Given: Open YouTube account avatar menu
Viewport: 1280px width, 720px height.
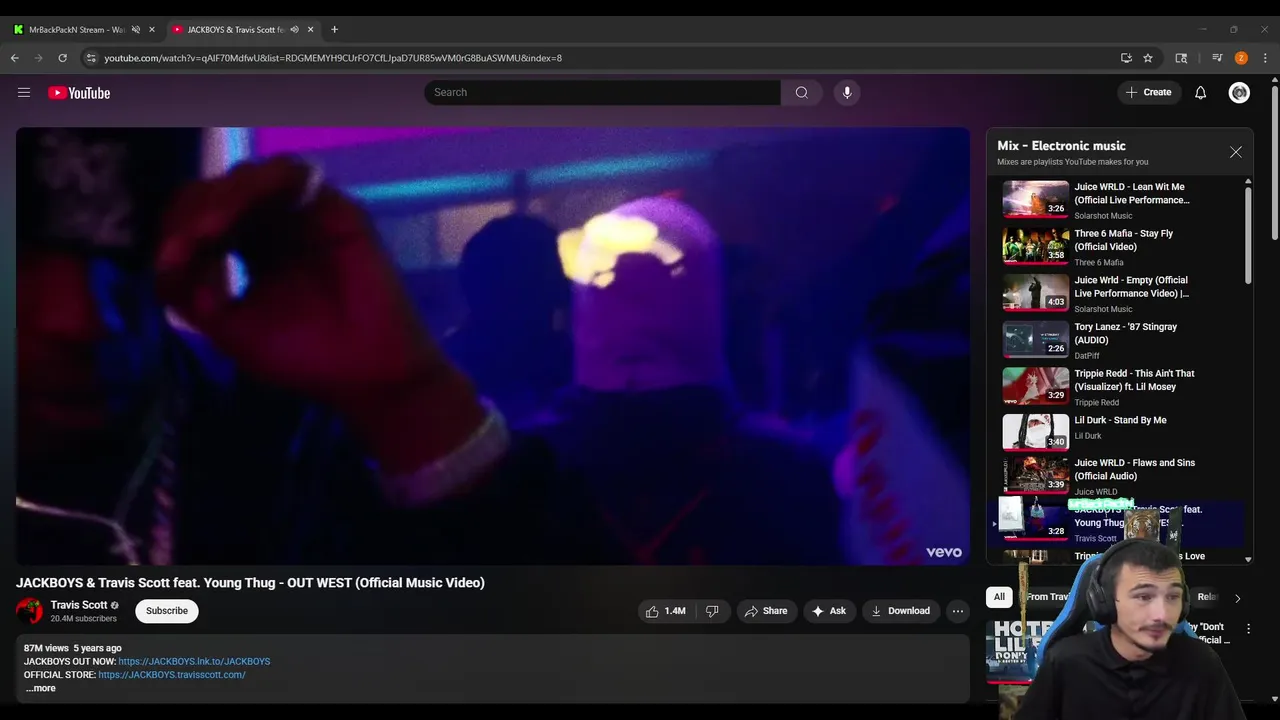Looking at the screenshot, I should (1239, 92).
